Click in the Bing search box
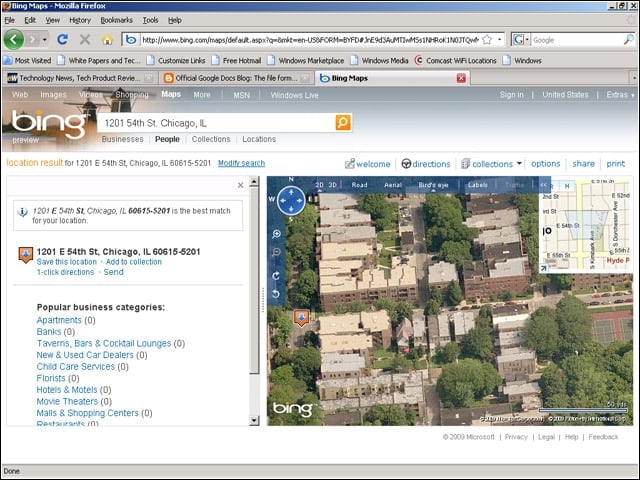Image resolution: width=640 pixels, height=480 pixels. coord(216,123)
